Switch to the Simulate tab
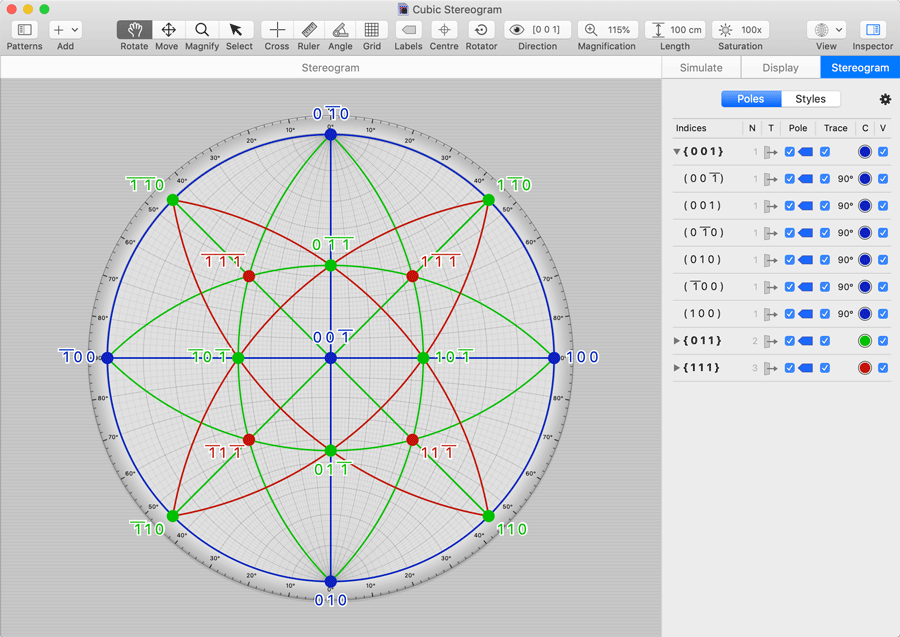The image size is (900, 637). click(701, 68)
